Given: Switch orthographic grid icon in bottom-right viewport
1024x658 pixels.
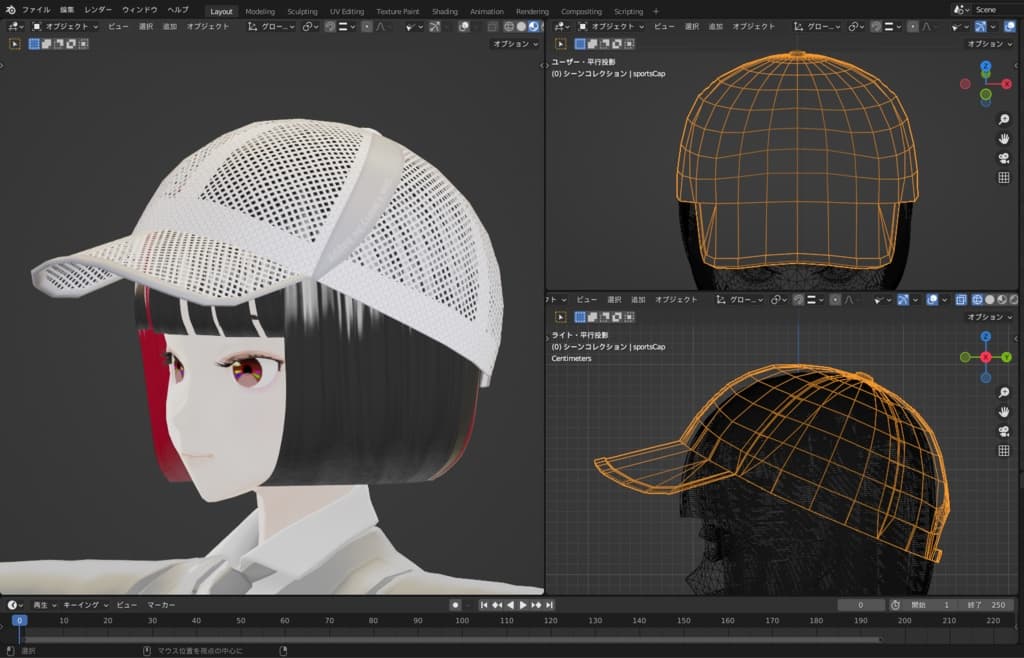Looking at the screenshot, I should coord(1003,451).
